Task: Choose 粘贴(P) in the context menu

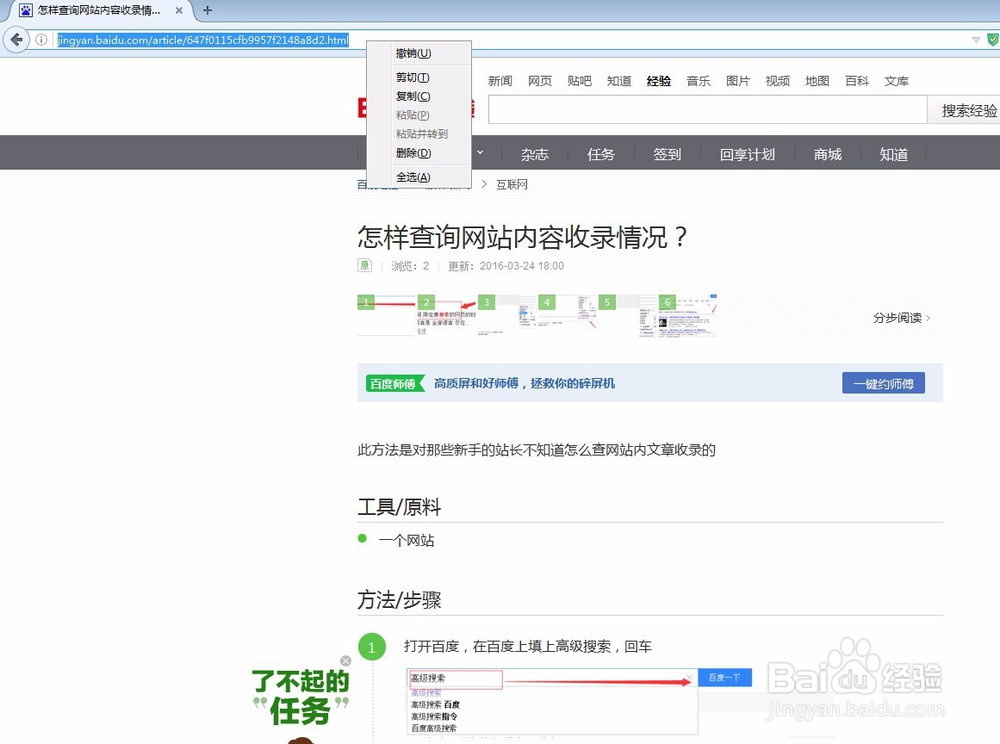Action: click(419, 115)
